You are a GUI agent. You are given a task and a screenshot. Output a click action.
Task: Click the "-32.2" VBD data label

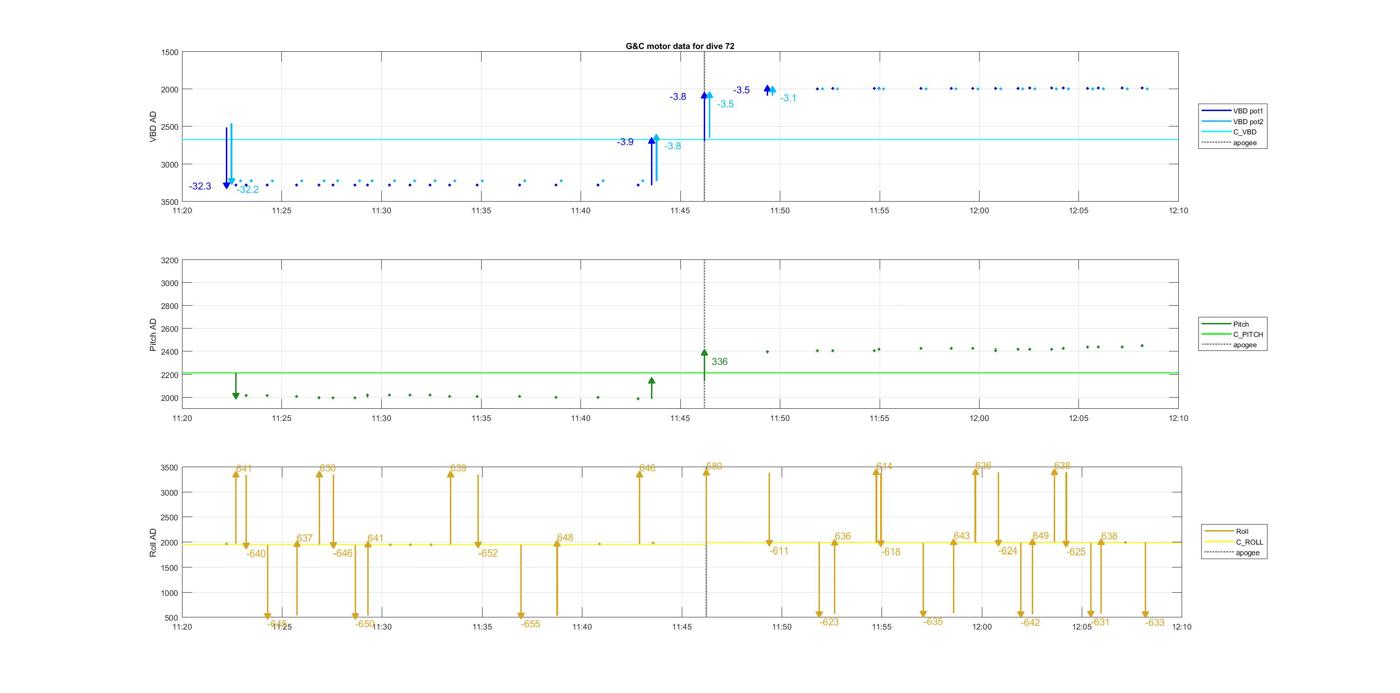tap(247, 190)
